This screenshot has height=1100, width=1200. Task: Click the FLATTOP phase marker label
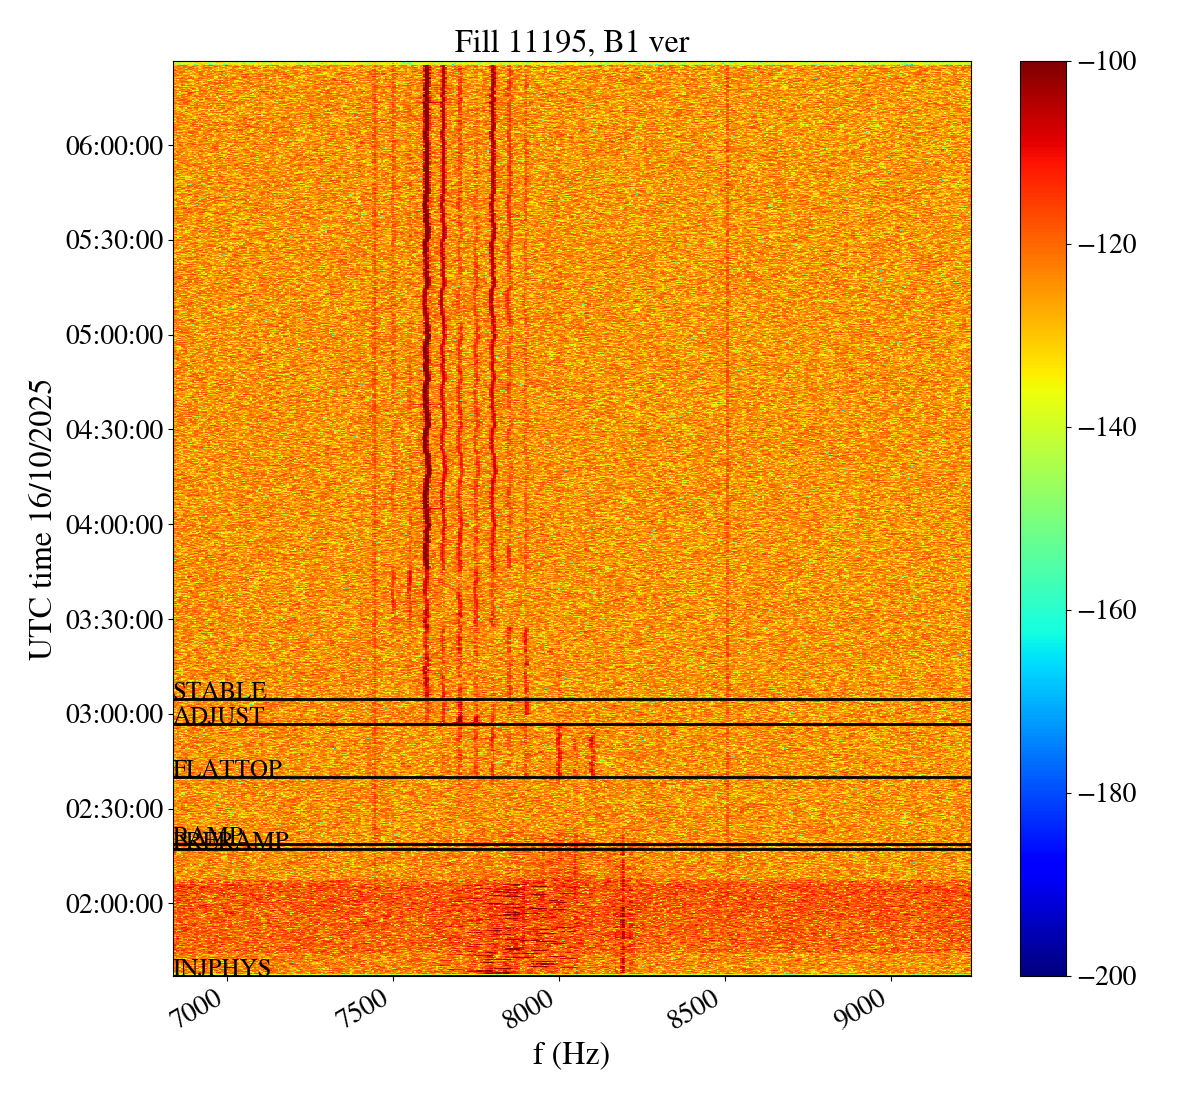(x=227, y=769)
